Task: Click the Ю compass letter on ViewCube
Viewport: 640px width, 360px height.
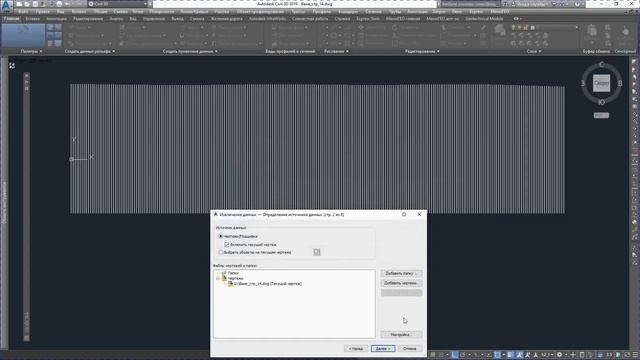Action: (x=601, y=102)
